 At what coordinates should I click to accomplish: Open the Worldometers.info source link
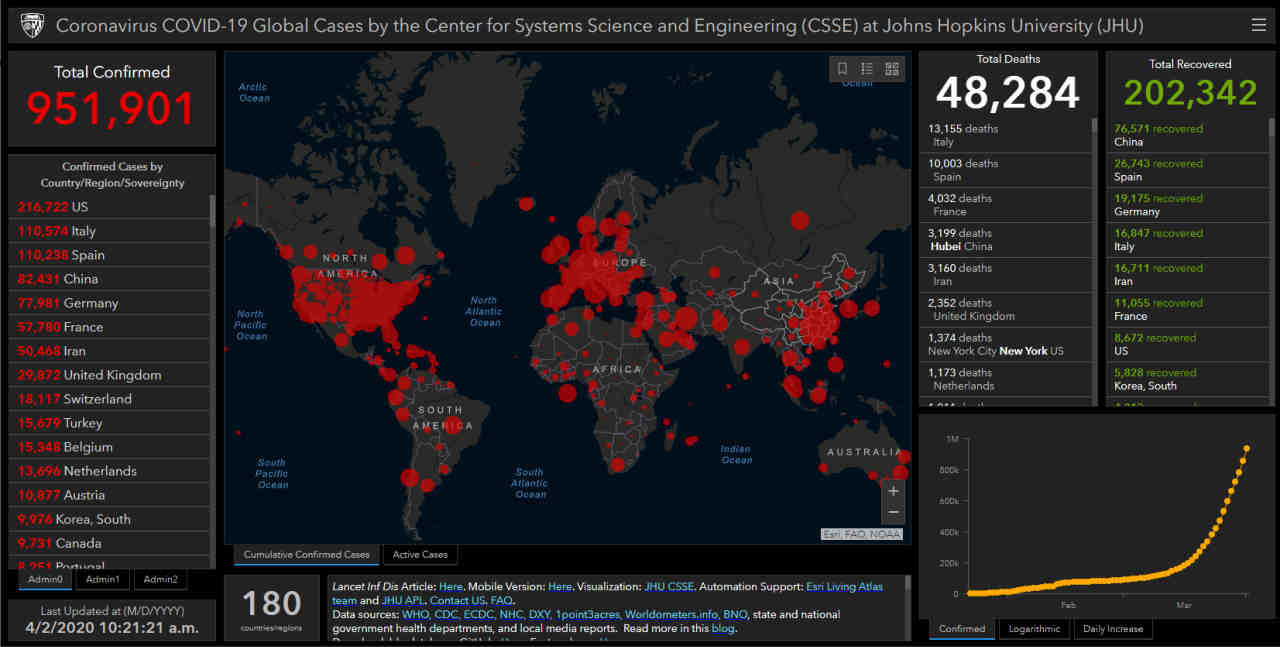coord(671,614)
